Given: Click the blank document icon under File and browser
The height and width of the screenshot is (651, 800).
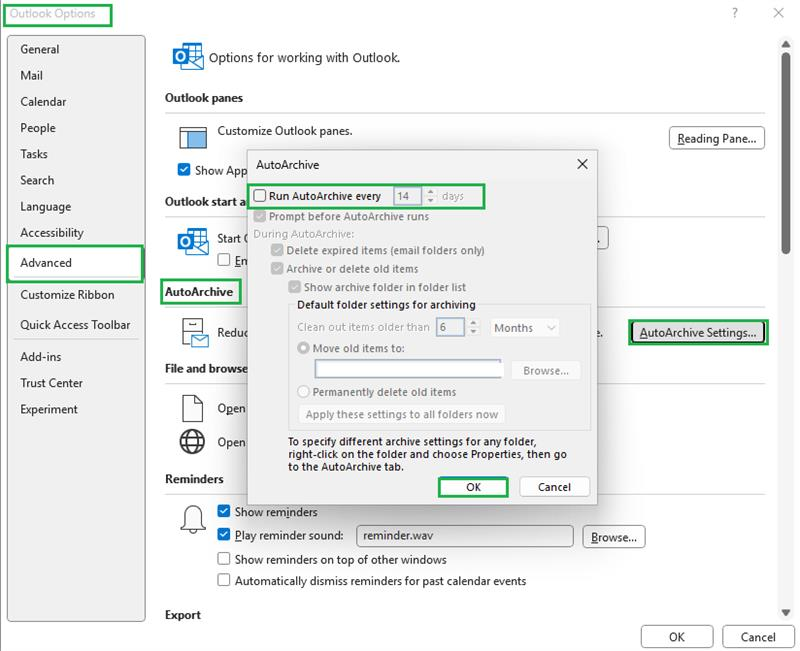Looking at the screenshot, I should [192, 408].
